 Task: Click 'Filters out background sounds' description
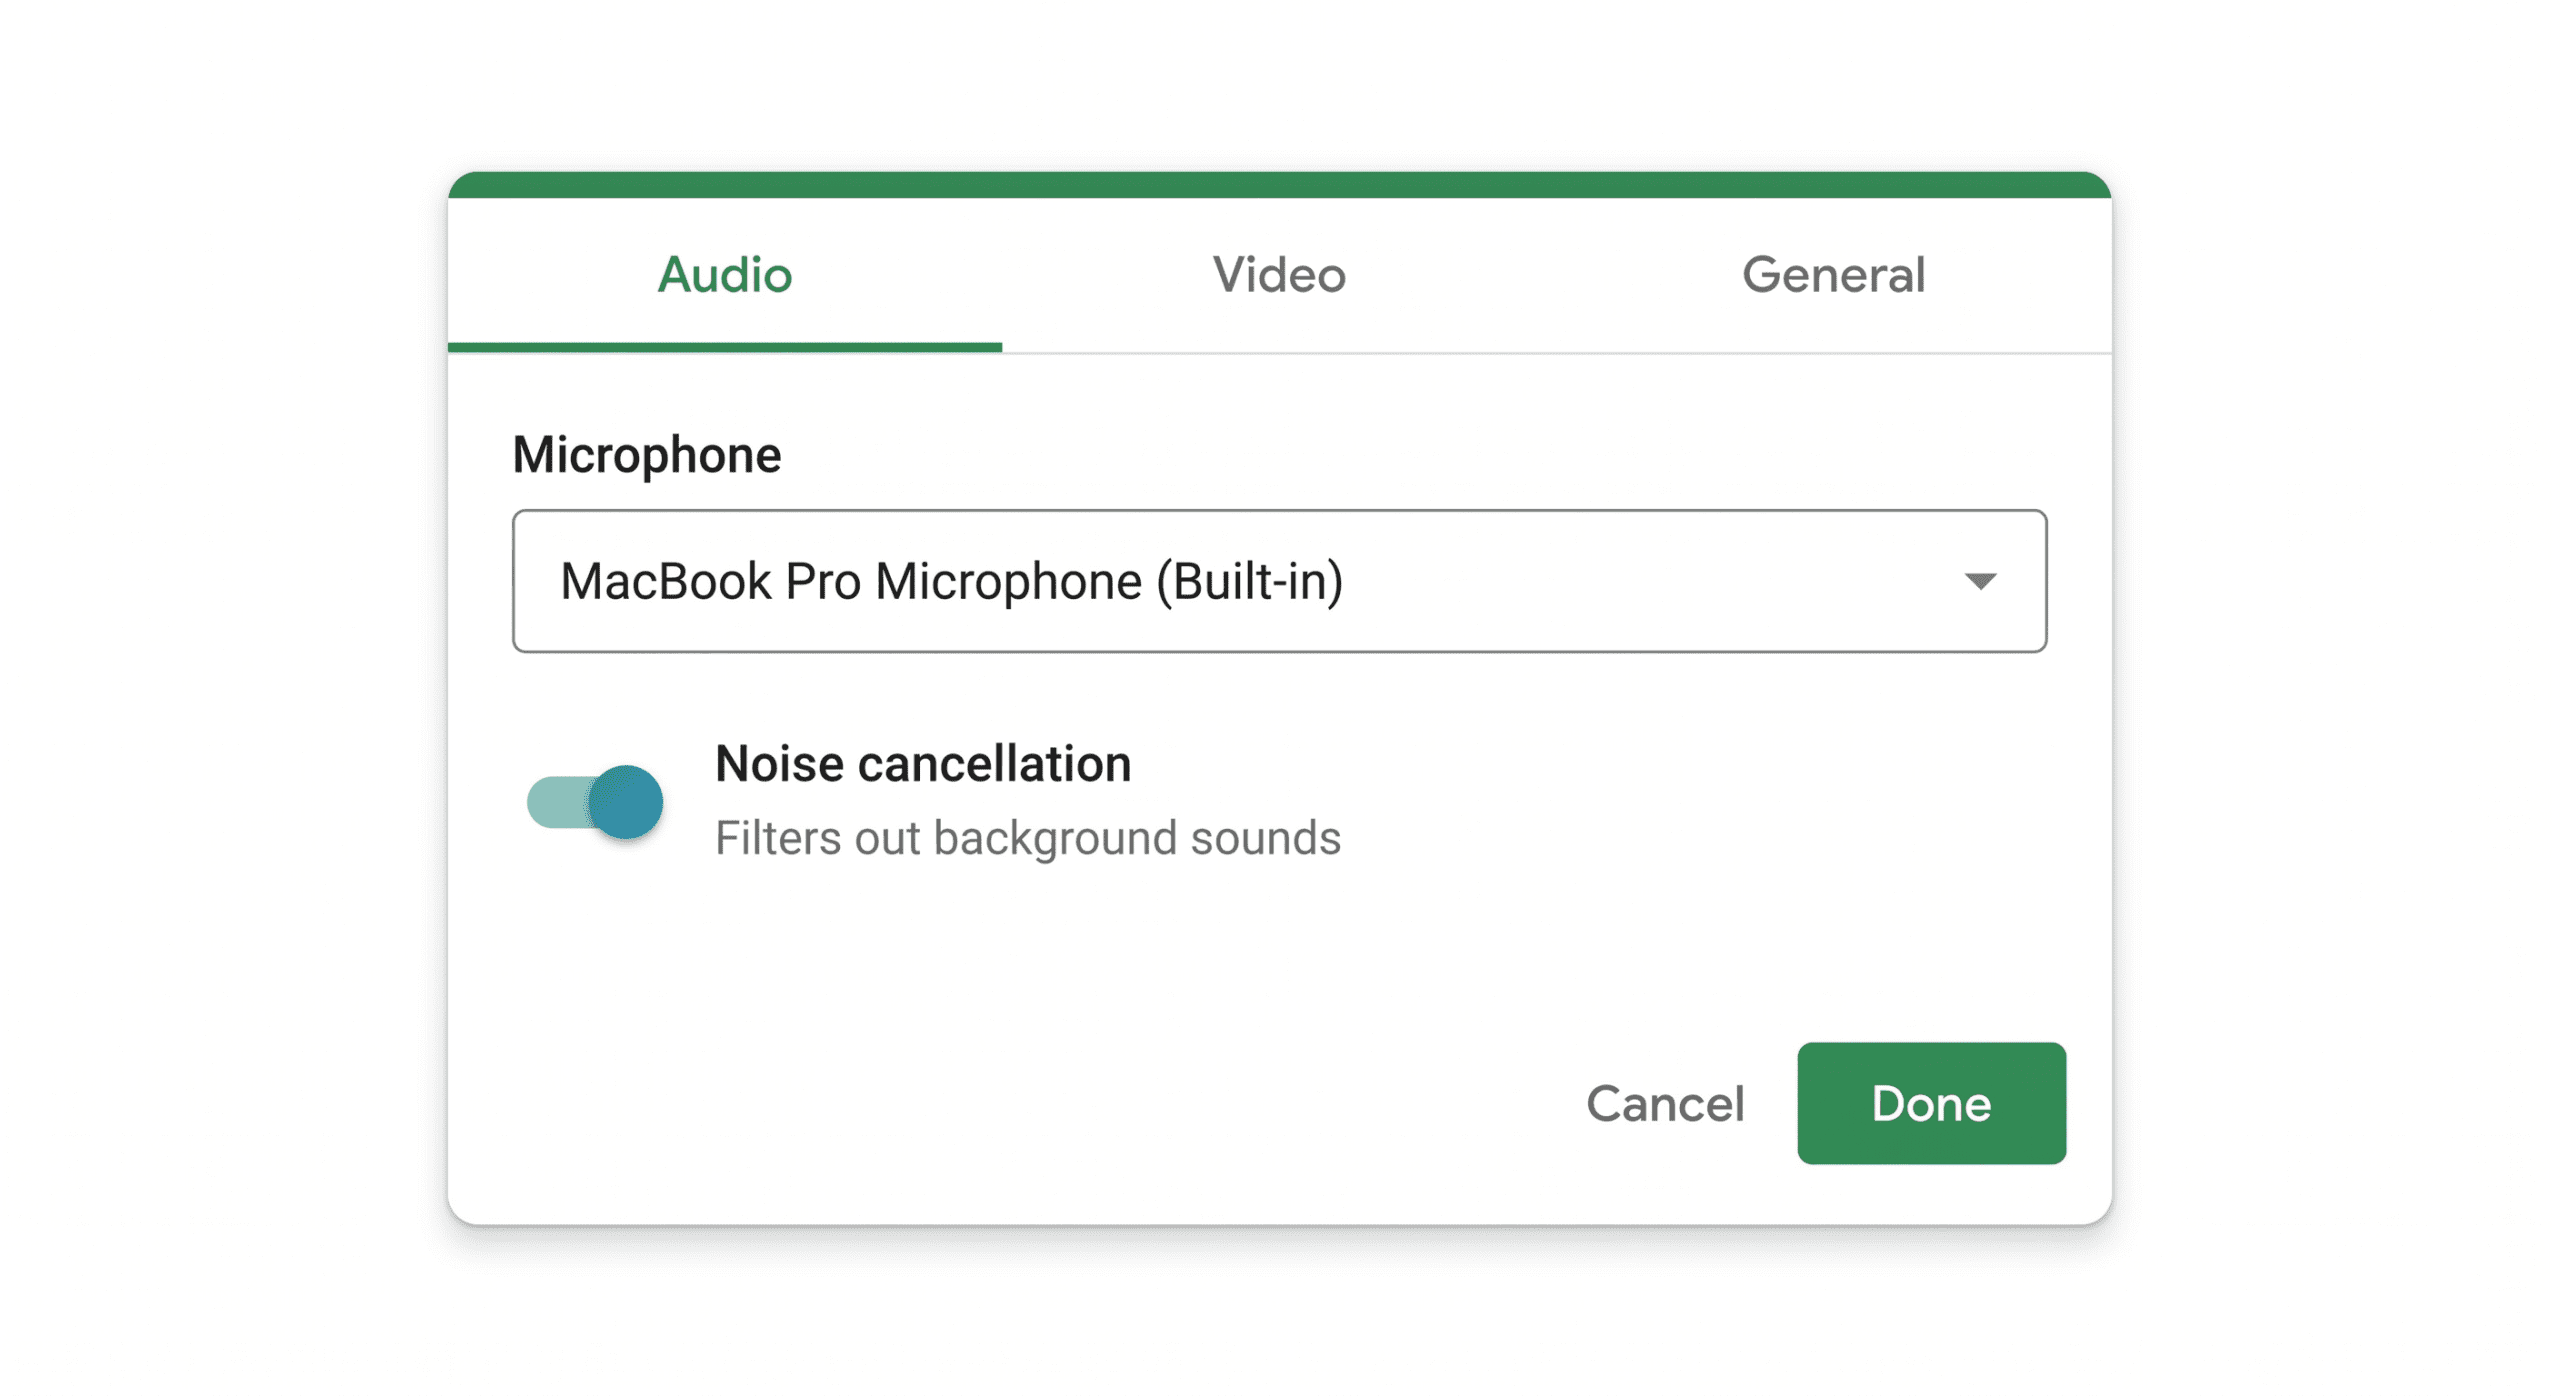1028,838
